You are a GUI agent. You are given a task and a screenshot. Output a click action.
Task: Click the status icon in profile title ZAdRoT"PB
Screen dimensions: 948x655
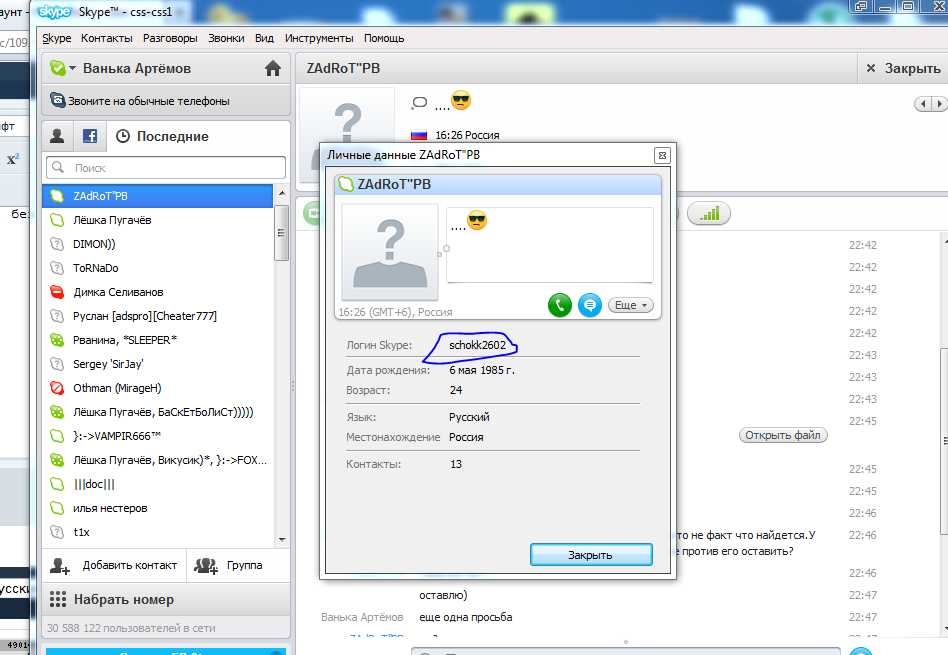point(346,184)
